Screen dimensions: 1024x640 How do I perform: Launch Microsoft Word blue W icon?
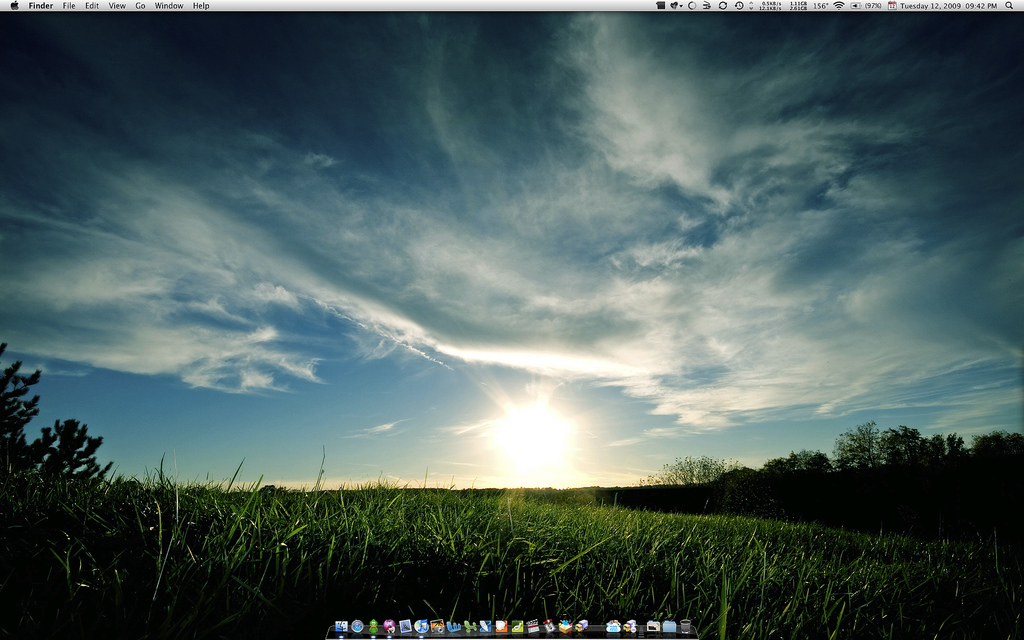coord(453,626)
